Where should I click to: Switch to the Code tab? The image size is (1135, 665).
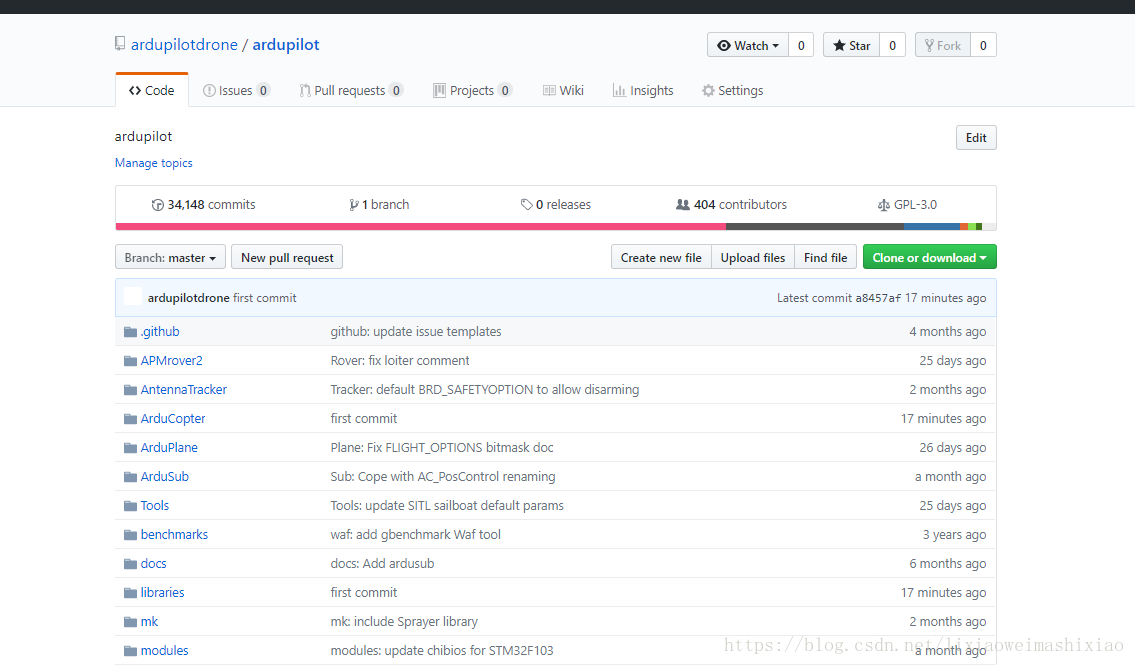[152, 90]
